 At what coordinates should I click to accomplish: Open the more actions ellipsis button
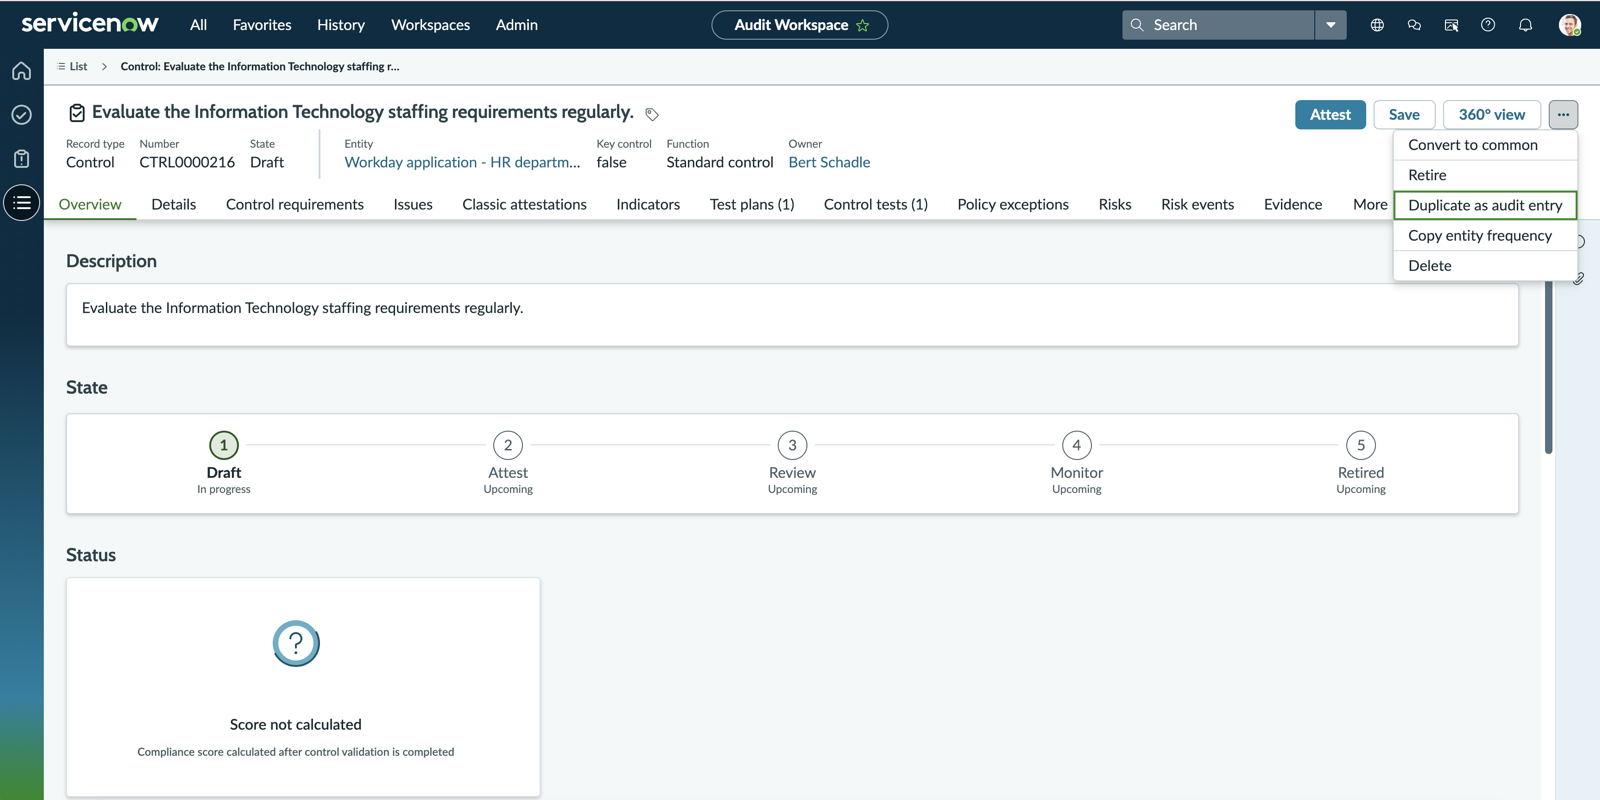(x=1563, y=114)
